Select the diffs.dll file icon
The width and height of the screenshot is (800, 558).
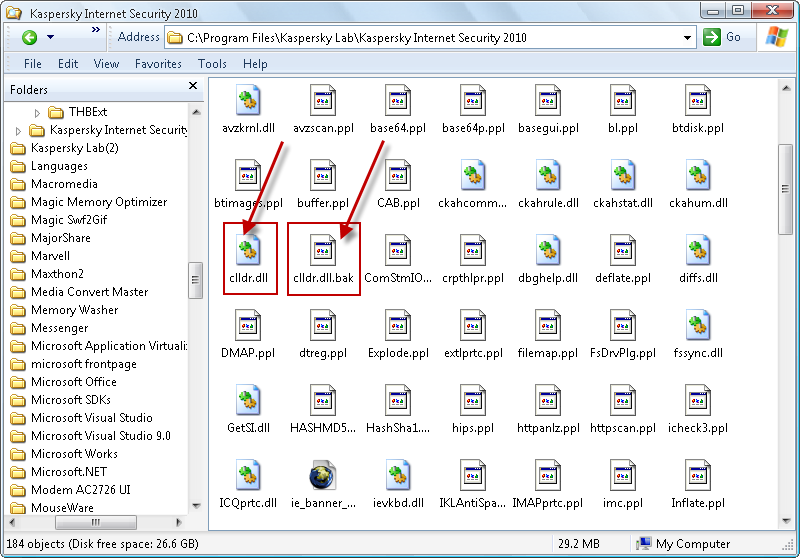698,250
